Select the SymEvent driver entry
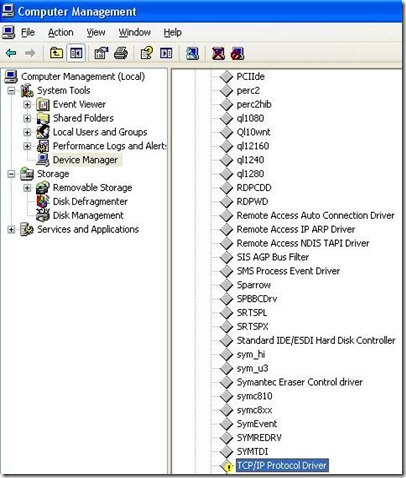The width and height of the screenshot is (406, 478). point(257,424)
